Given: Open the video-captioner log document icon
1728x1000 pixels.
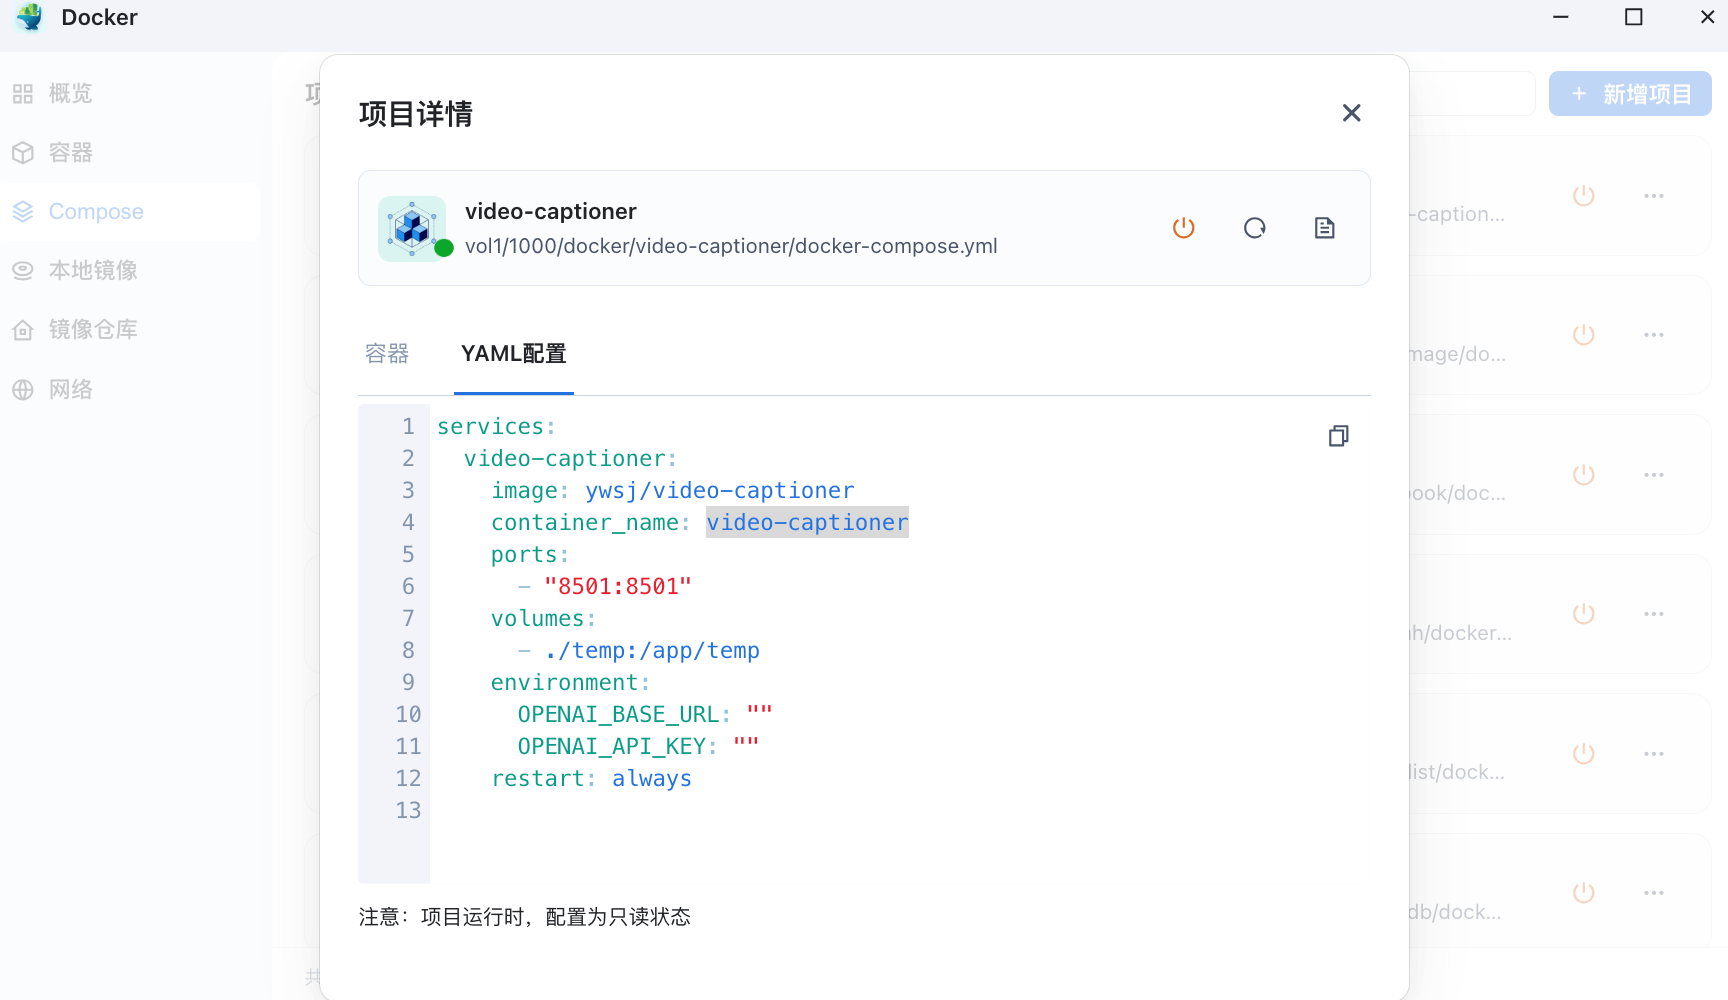Looking at the screenshot, I should click(1324, 228).
